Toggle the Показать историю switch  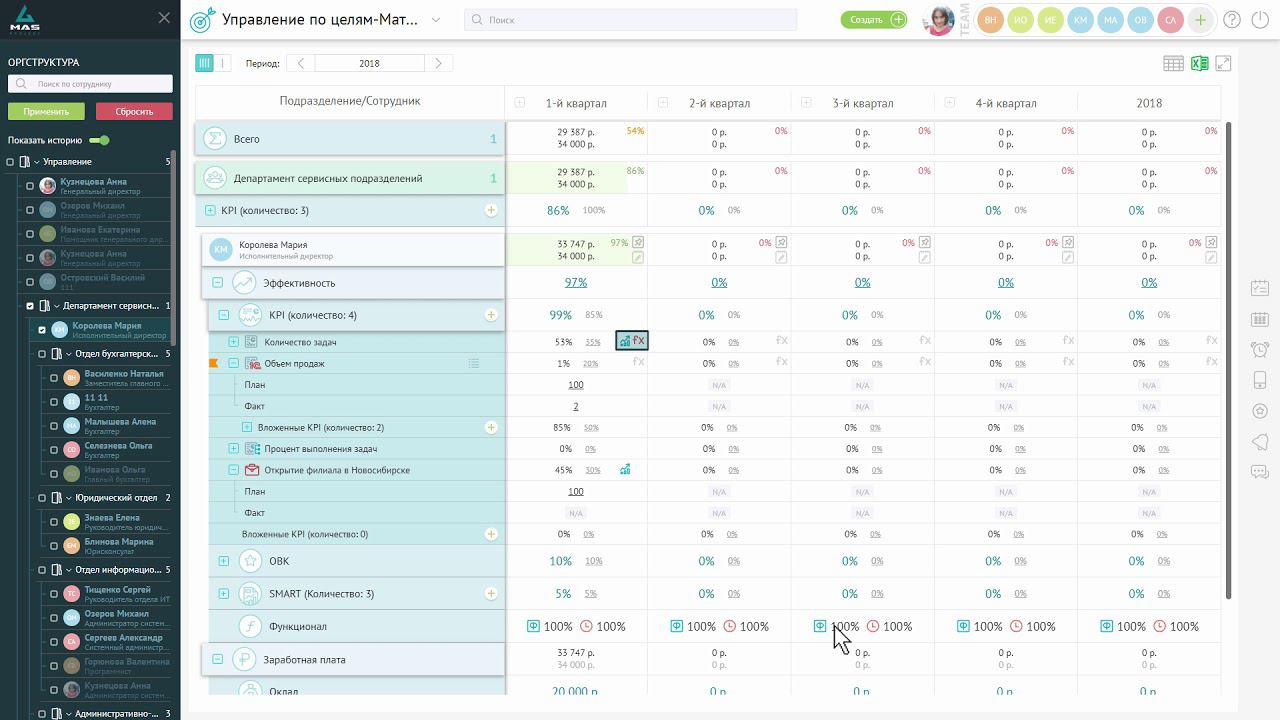[99, 140]
